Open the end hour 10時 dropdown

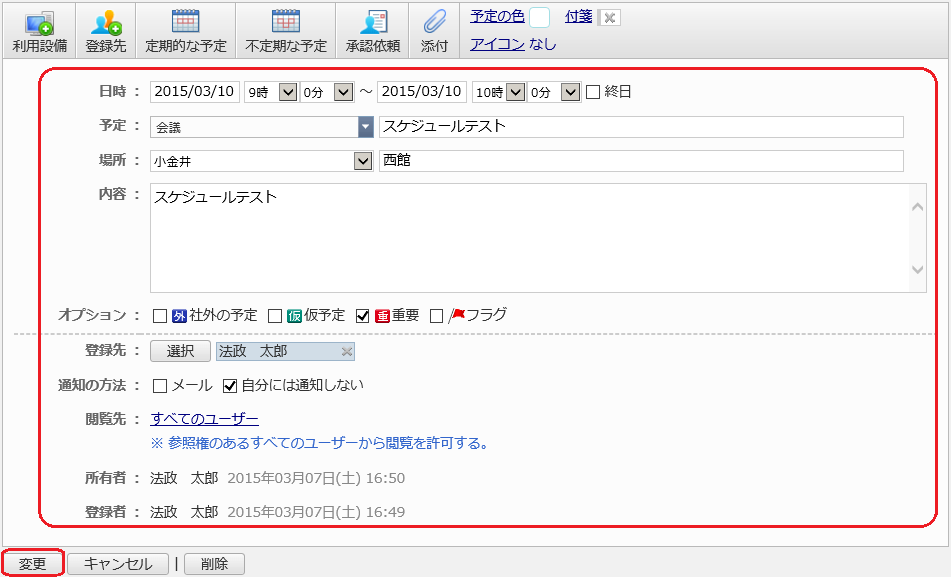point(499,92)
